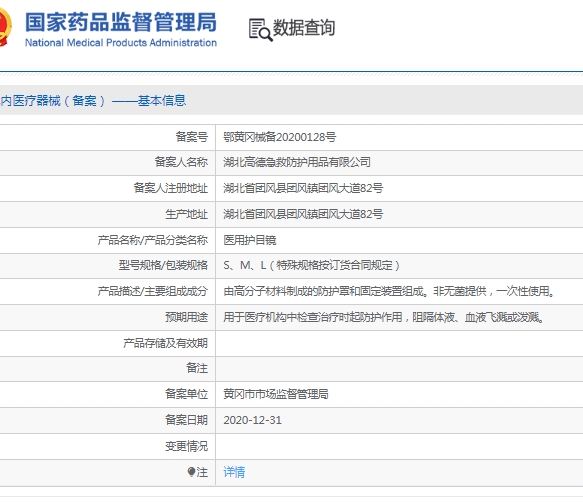This screenshot has width=583, height=503.
Task: Click the 型号规格/包装规格 label
Action: point(163,265)
